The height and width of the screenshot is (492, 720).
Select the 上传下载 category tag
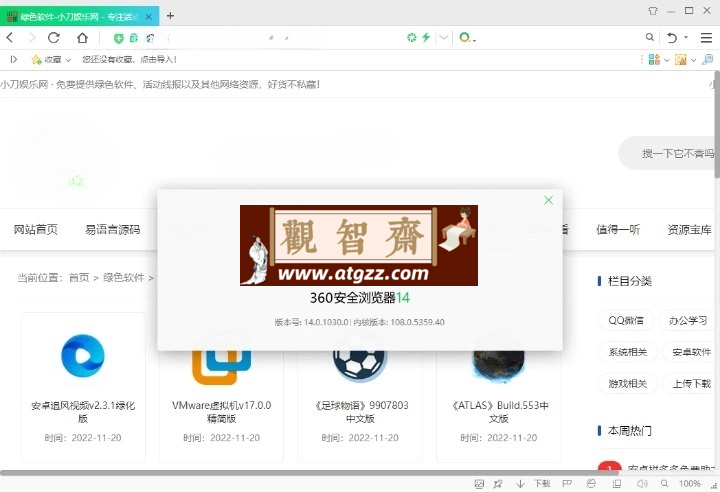coord(691,383)
